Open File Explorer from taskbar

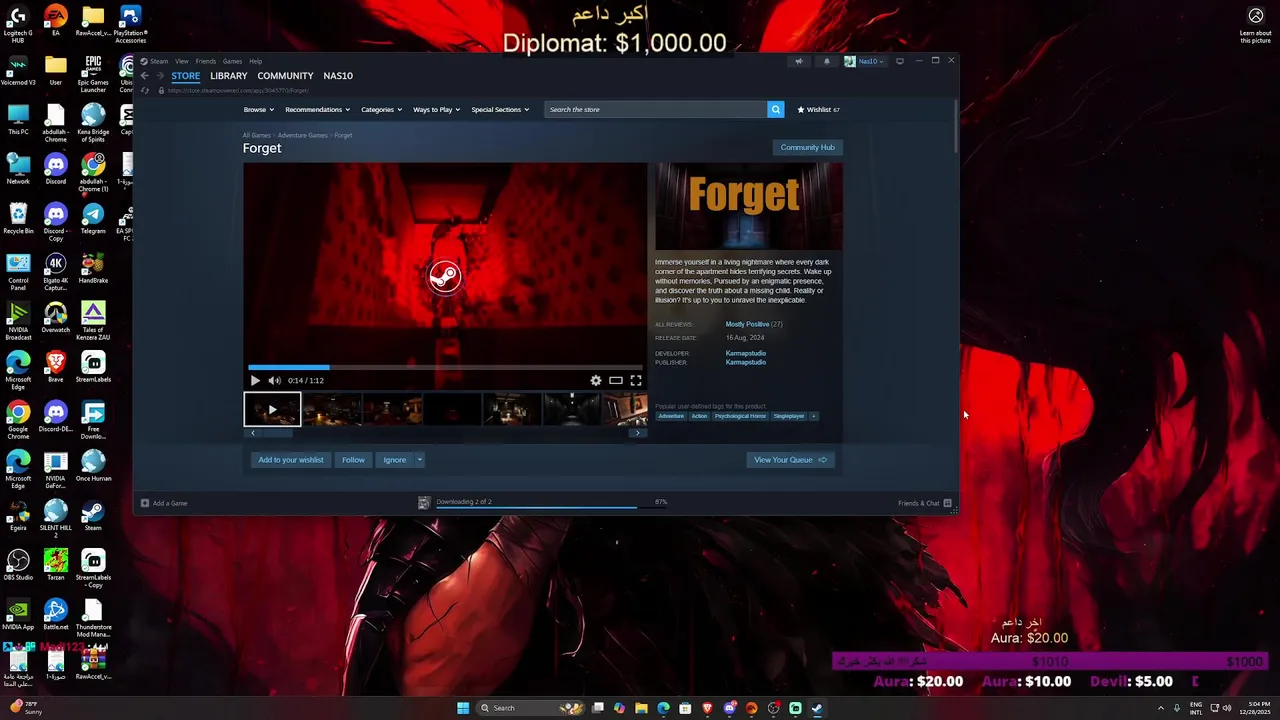[641, 708]
